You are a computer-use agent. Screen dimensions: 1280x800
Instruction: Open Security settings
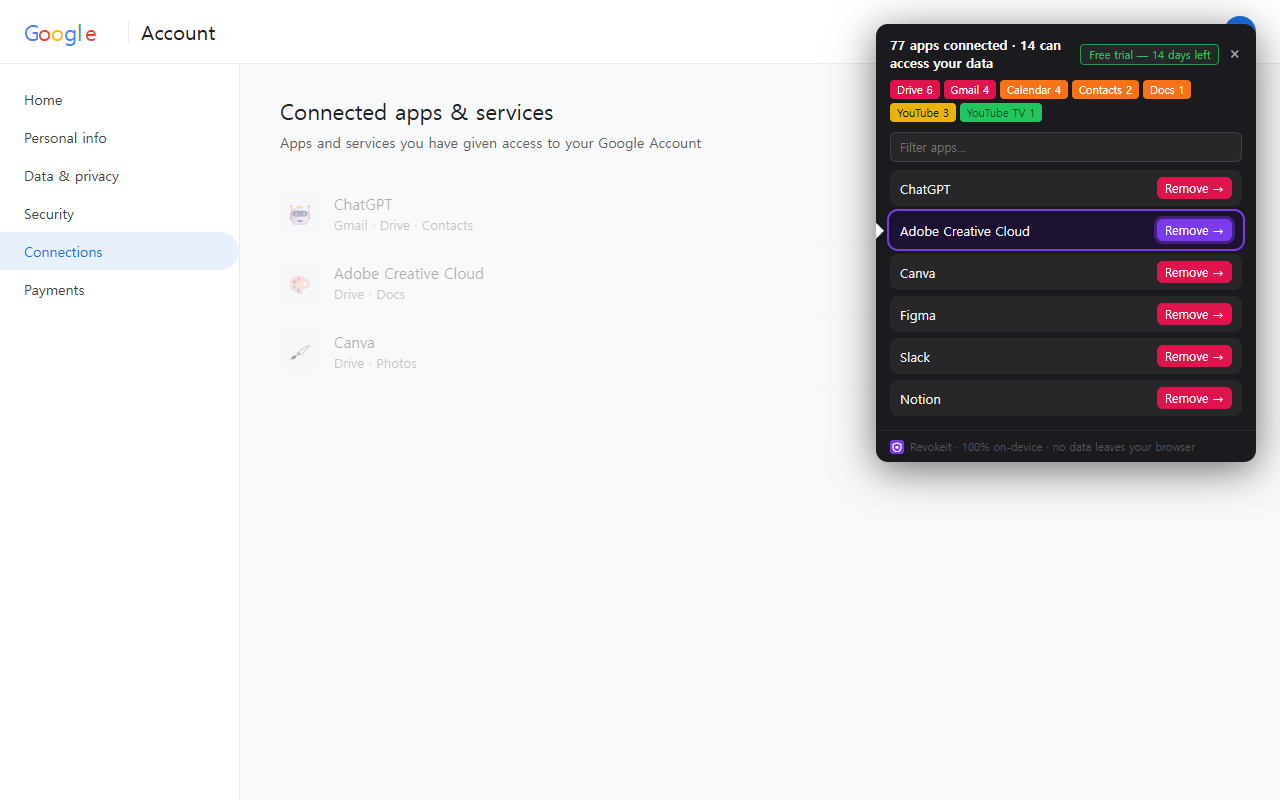click(x=49, y=214)
